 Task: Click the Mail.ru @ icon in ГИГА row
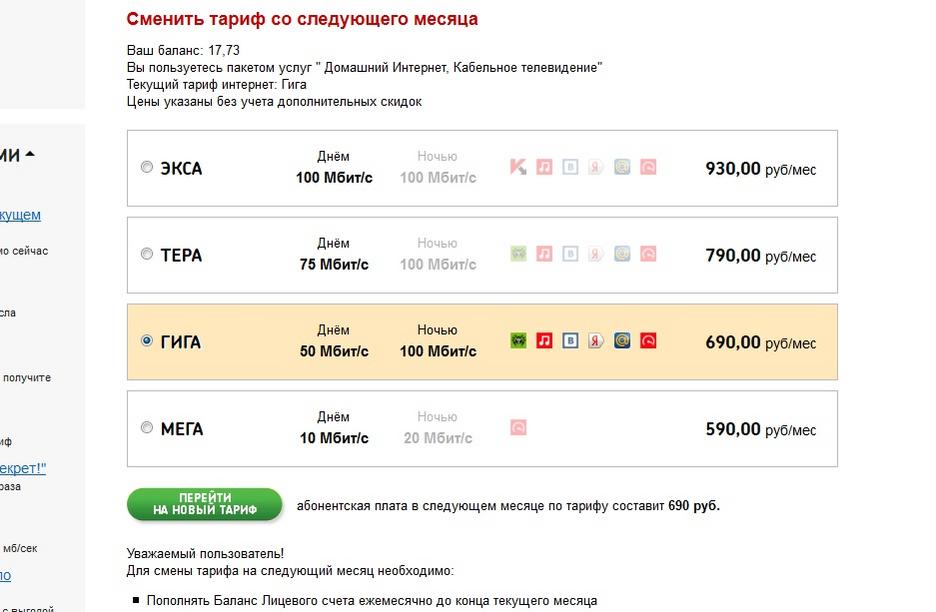pyautogui.click(x=622, y=341)
